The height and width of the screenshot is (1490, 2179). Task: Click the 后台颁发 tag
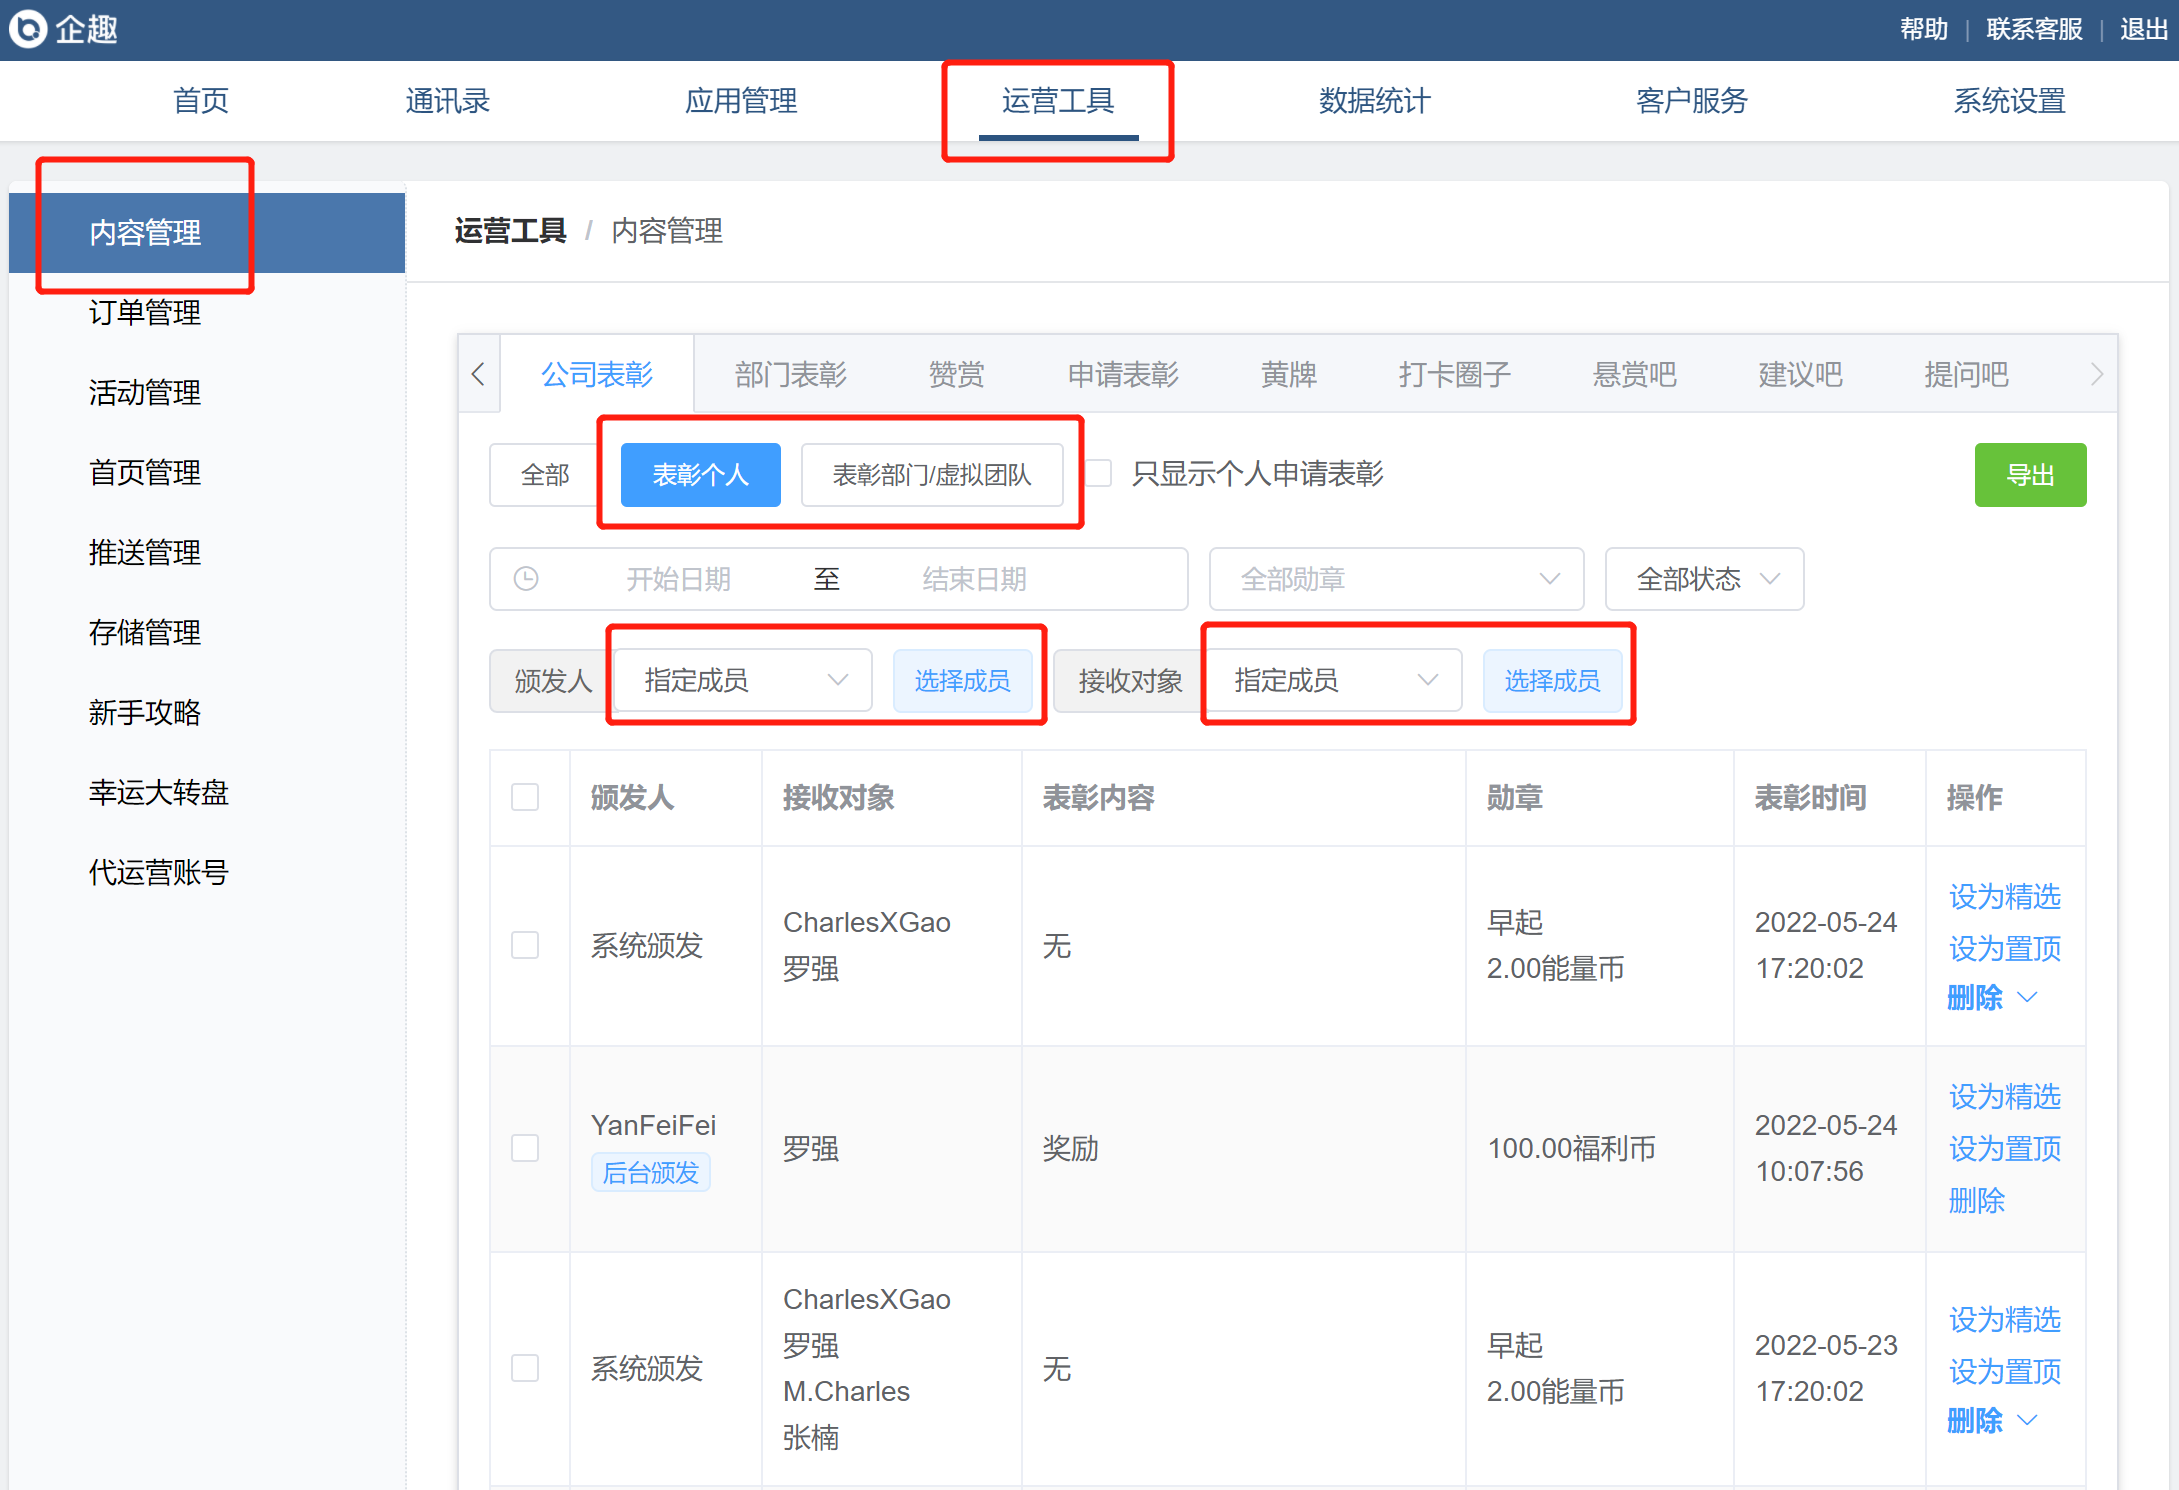click(651, 1172)
